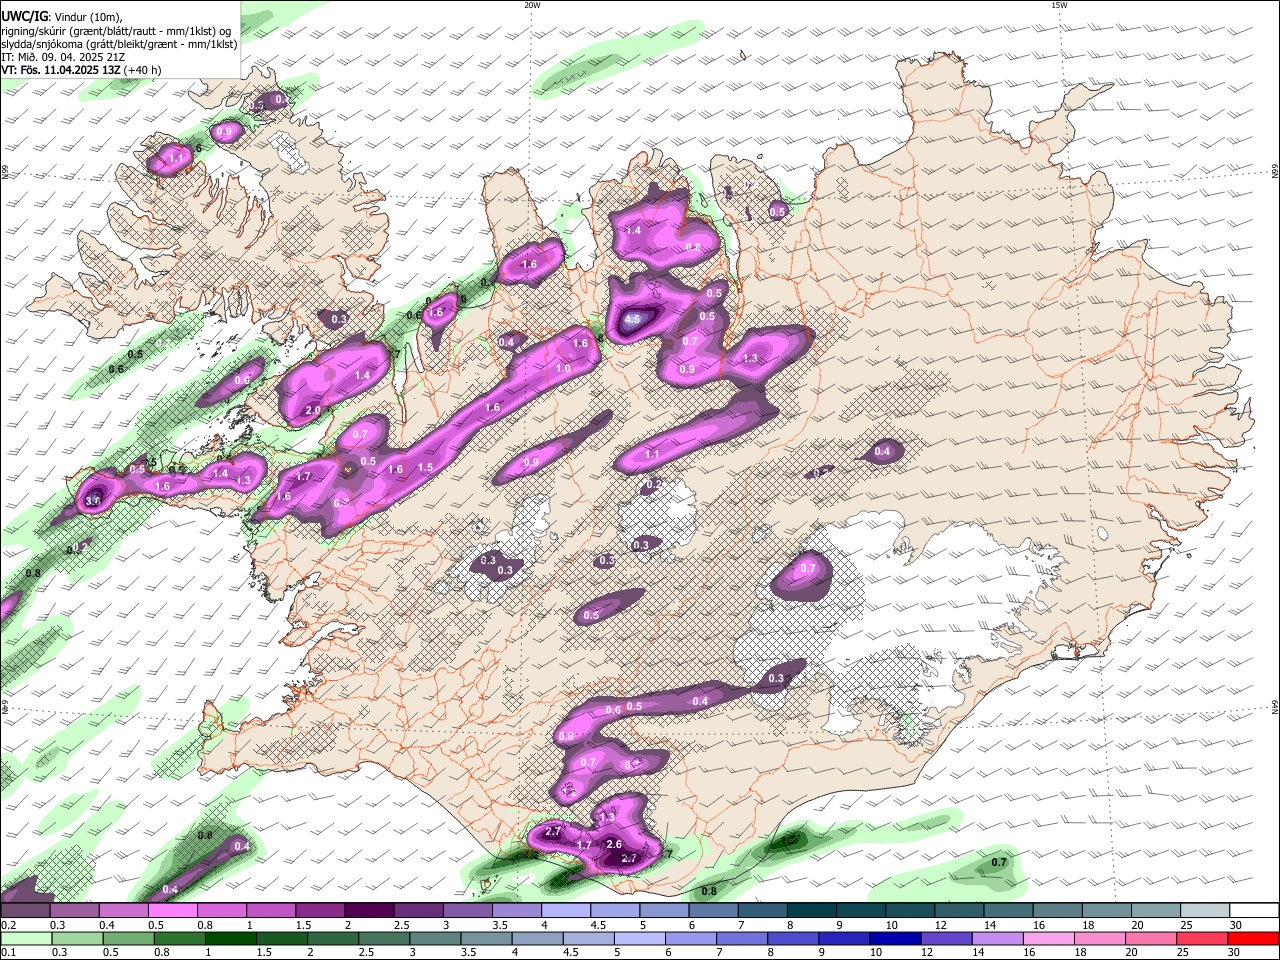Click the '0.1' label on the rain scale
Viewport: 1280px width, 960px height.
[8, 953]
